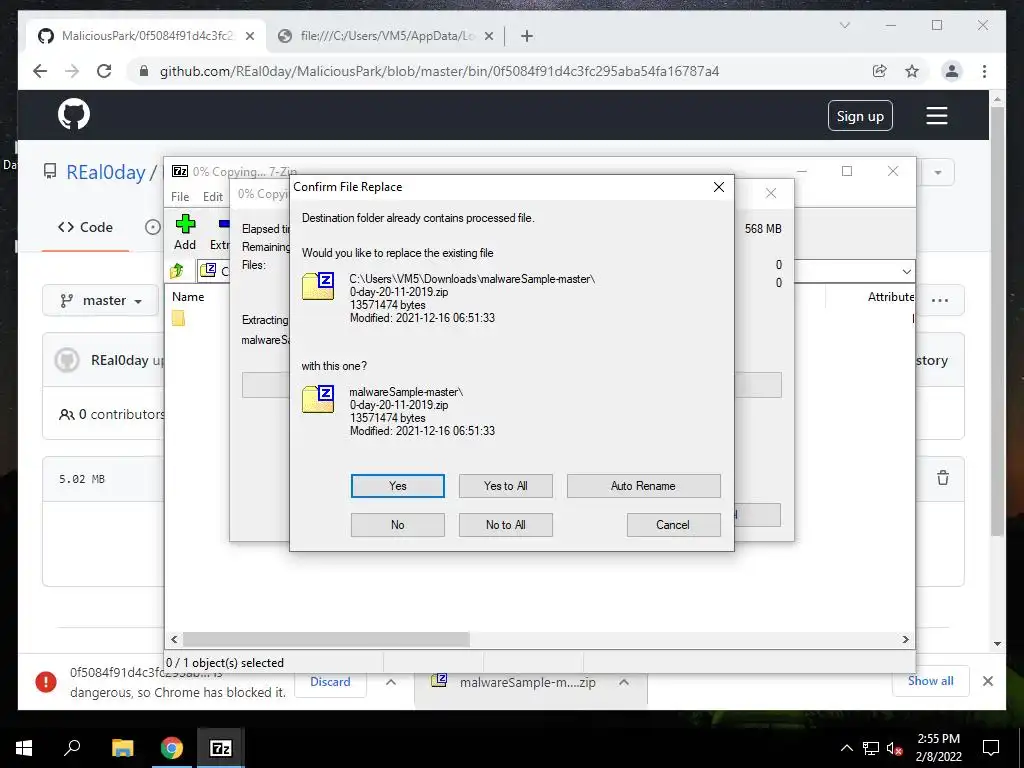The image size is (1024, 768).
Task: Close the 0% Copying progress window
Action: [771, 193]
